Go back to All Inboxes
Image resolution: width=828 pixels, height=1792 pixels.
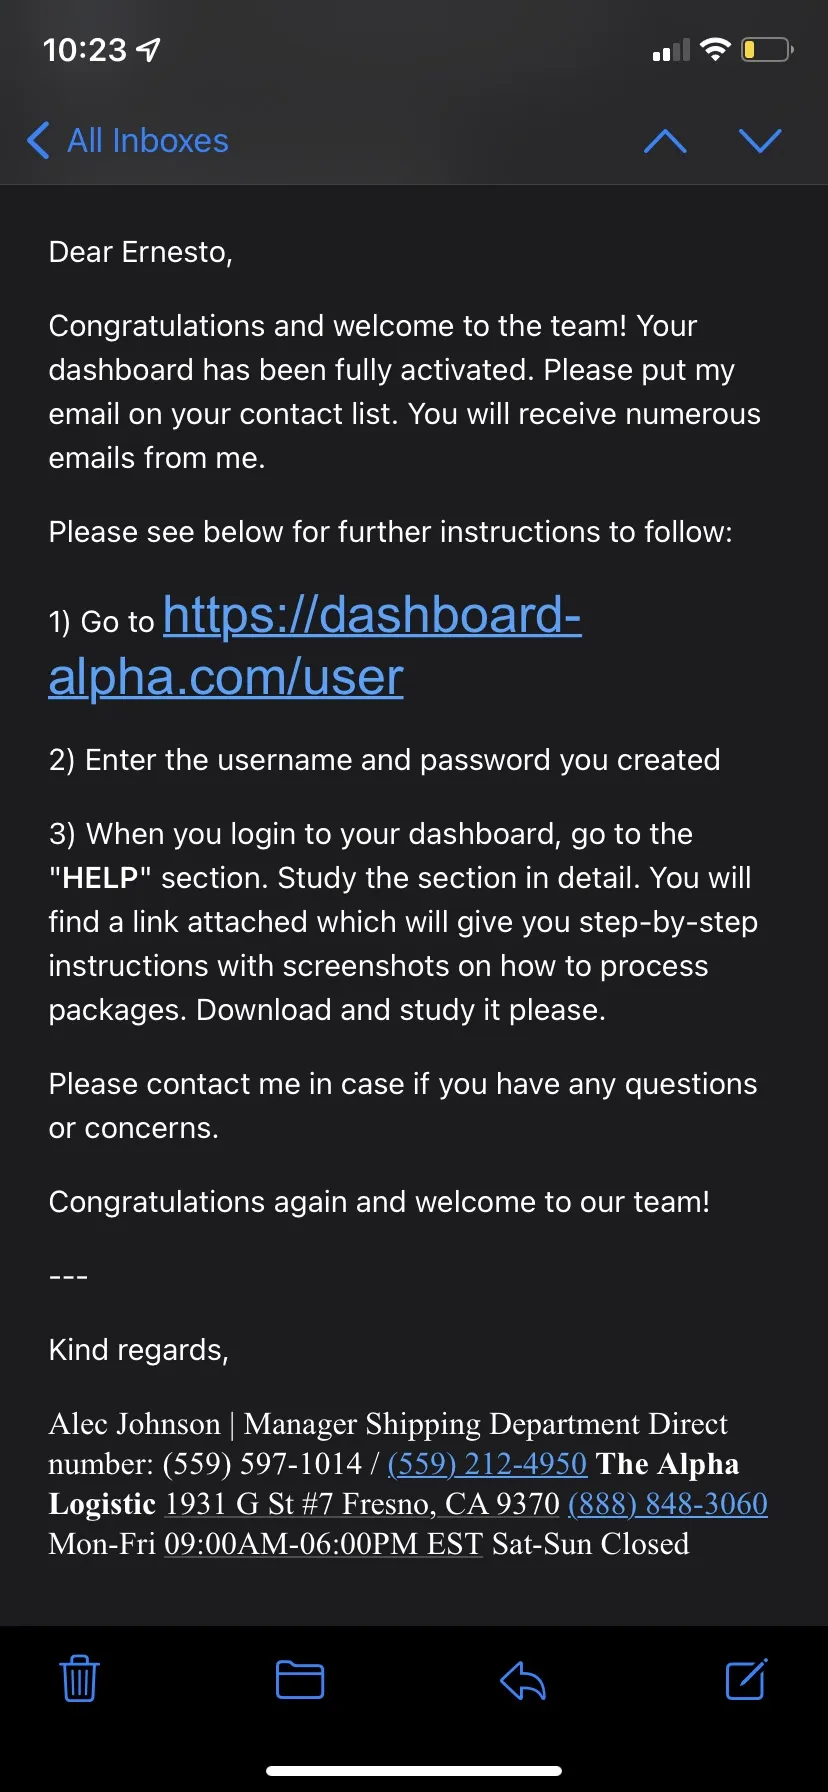(x=128, y=141)
